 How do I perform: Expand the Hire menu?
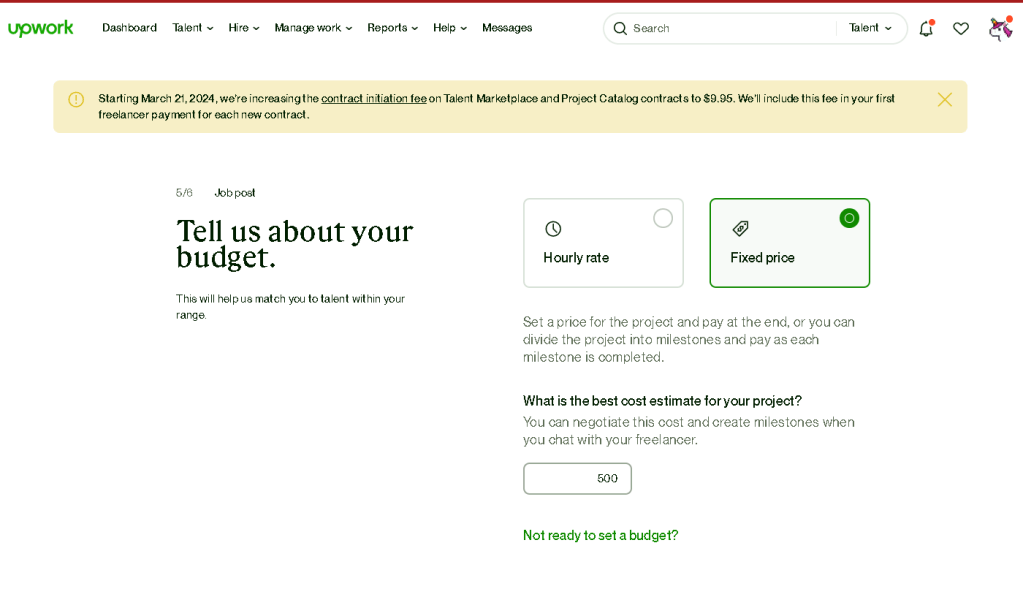point(243,27)
